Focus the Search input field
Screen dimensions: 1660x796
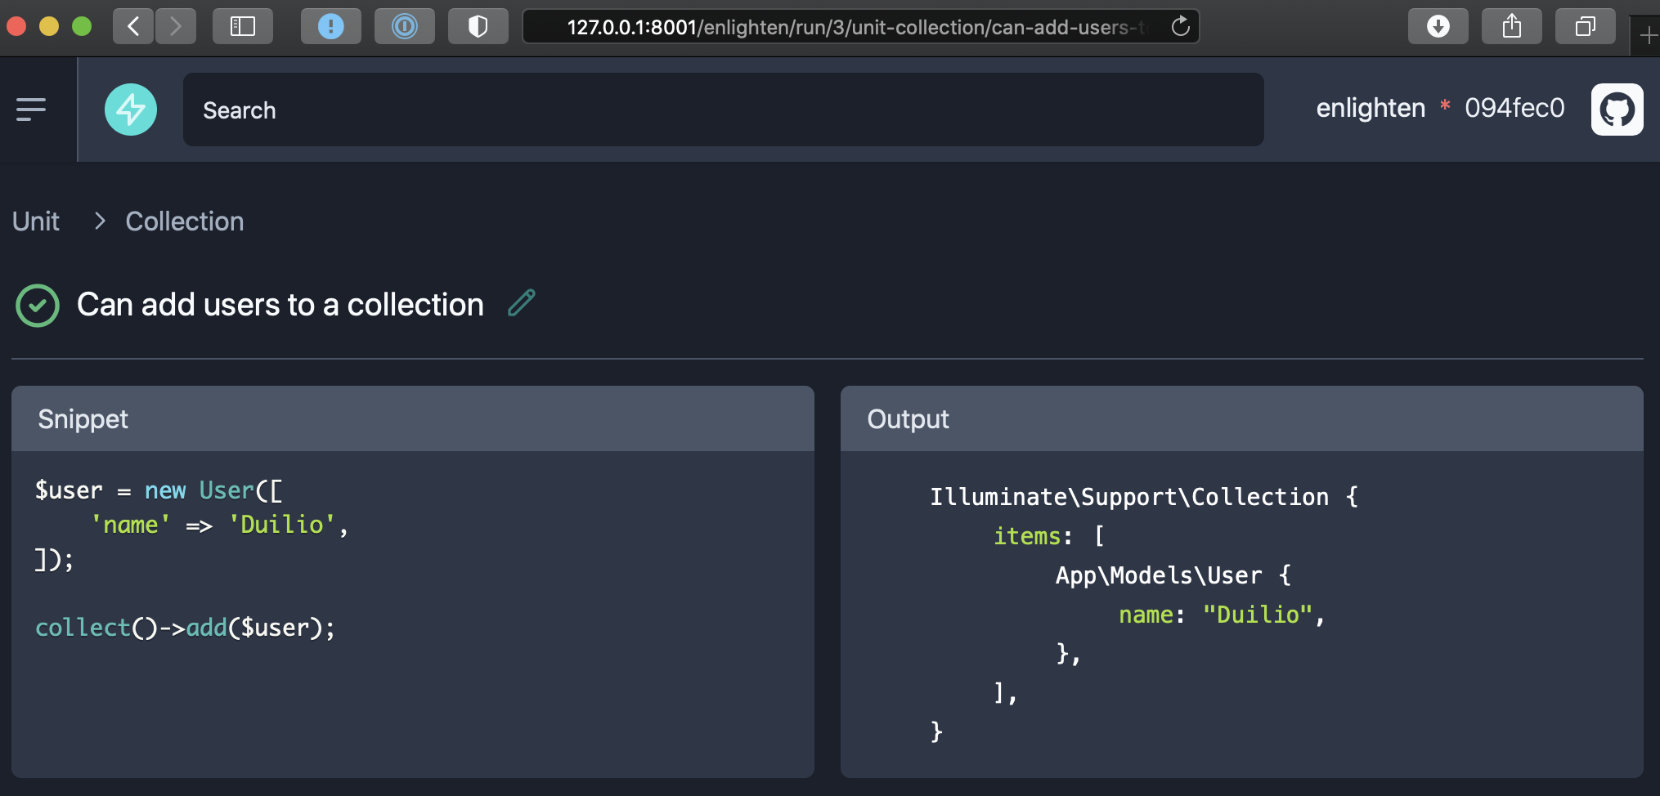coord(722,110)
